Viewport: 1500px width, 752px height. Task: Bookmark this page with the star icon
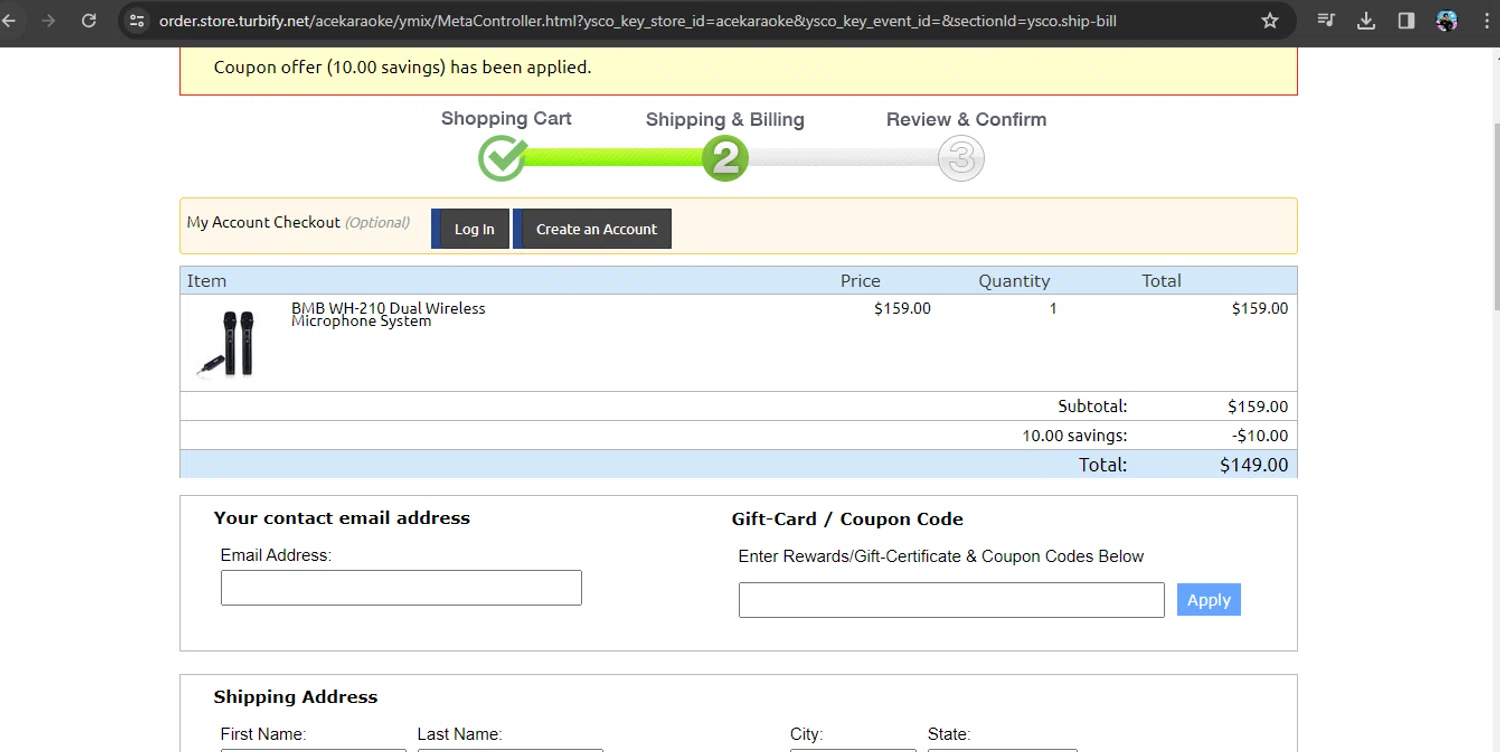tap(1269, 20)
